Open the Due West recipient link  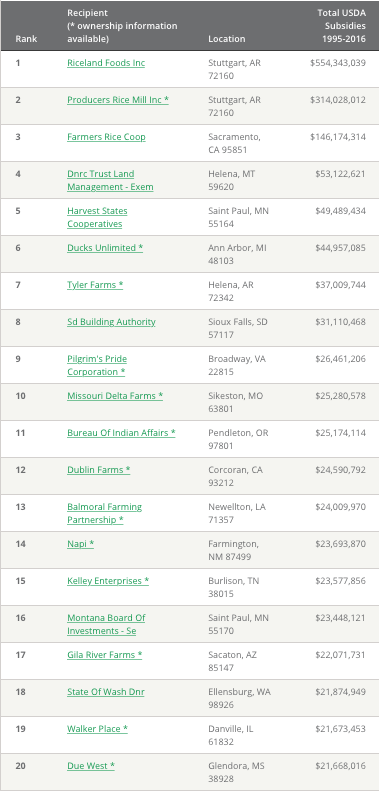tap(91, 766)
